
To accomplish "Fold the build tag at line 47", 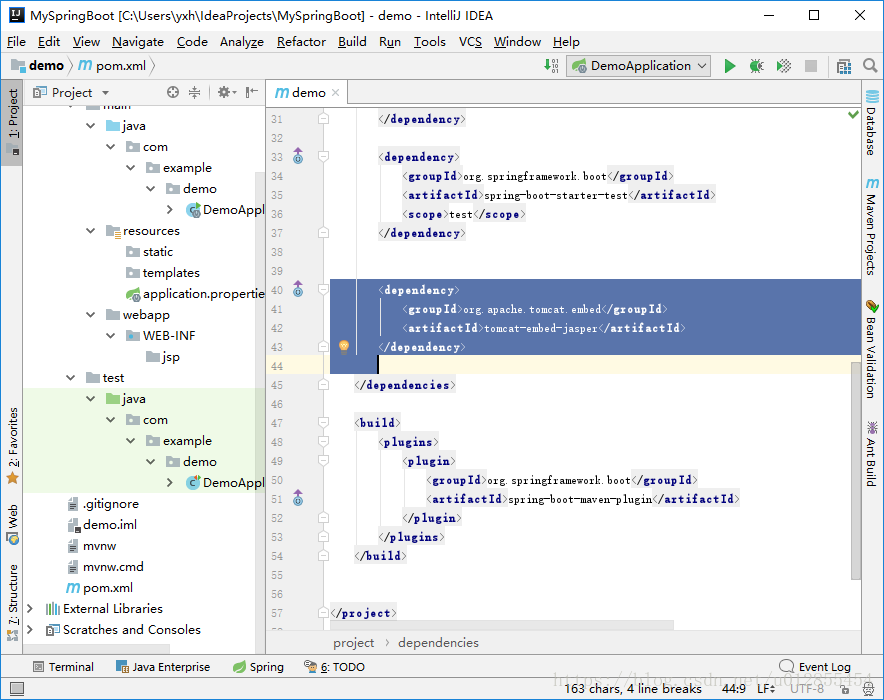I will pyautogui.click(x=324, y=422).
